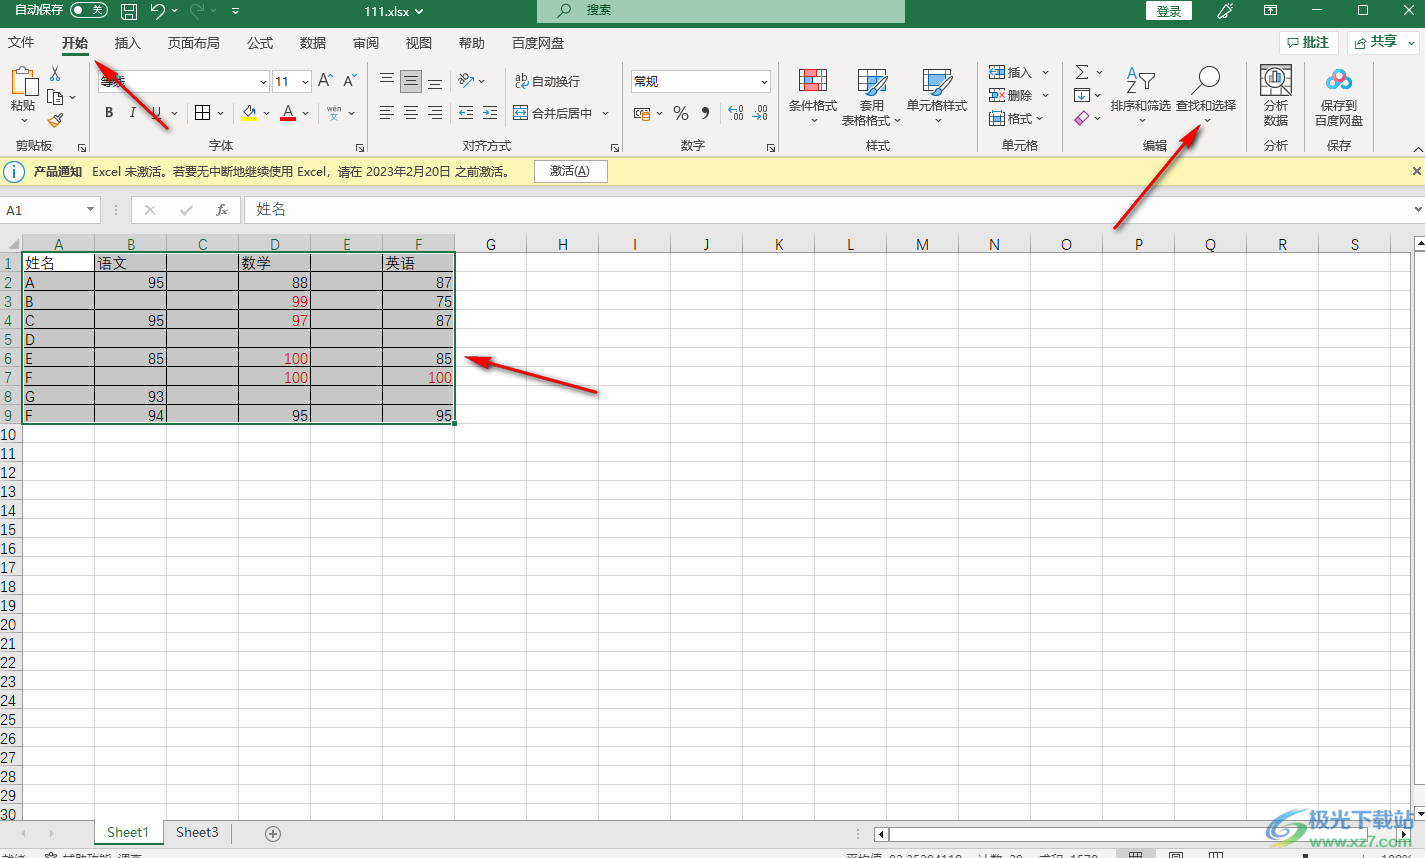The height and width of the screenshot is (858, 1425).
Task: Open the font name dropdown
Action: tap(263, 82)
